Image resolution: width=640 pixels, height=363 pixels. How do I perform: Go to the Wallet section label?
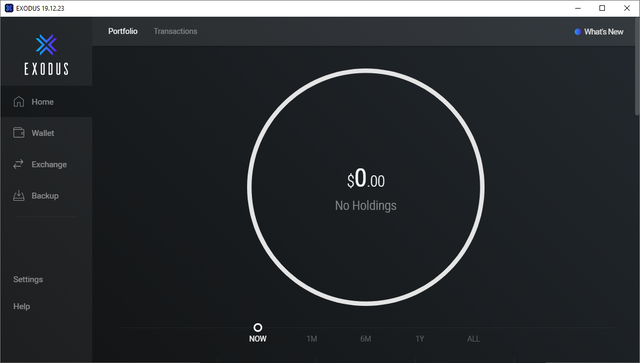[x=43, y=133]
